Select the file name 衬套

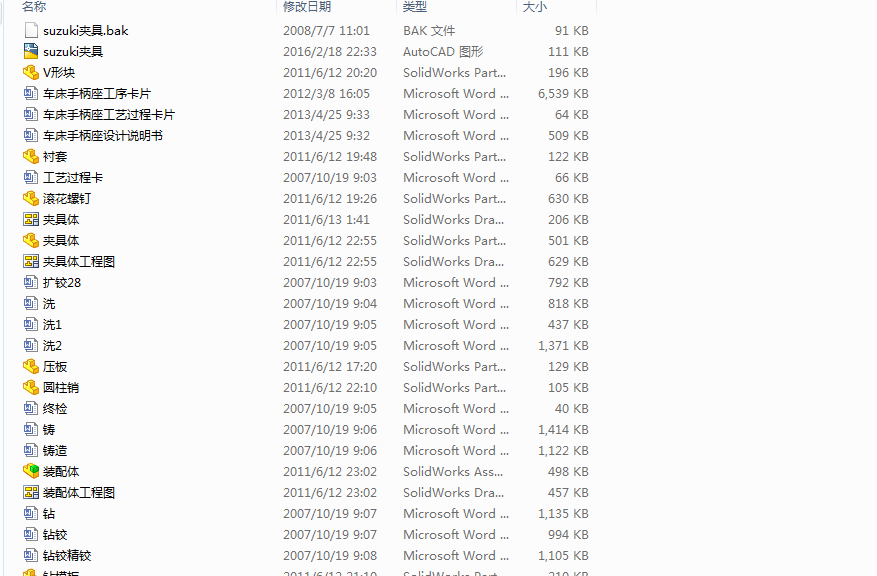click(x=55, y=157)
